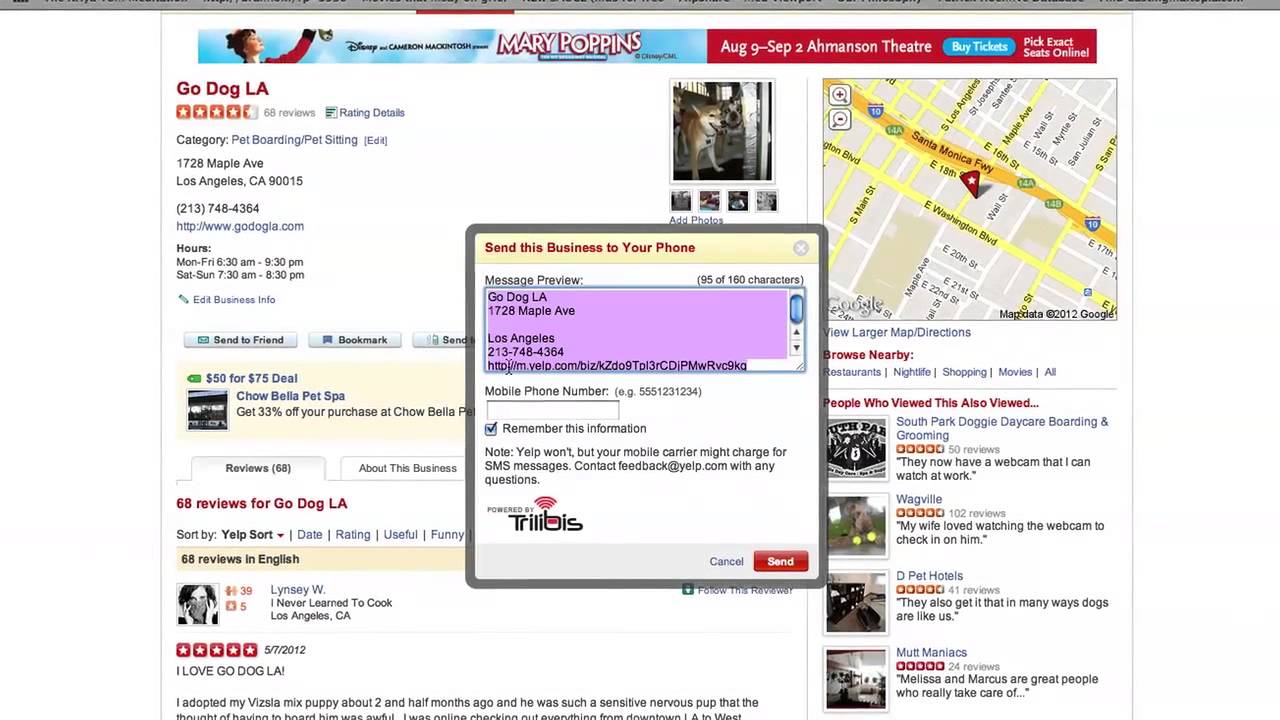Open the Wagville business link
The width and height of the screenshot is (1280, 720).
pos(919,499)
